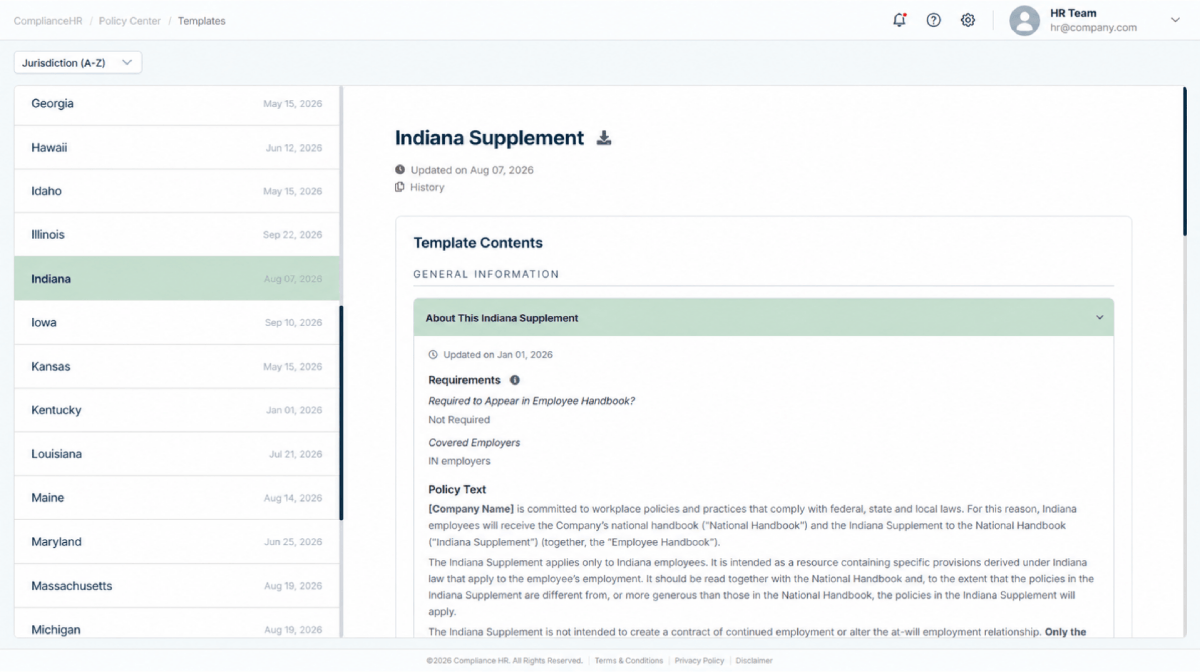Image resolution: width=1200 pixels, height=672 pixels.
Task: Select Hawaii in the jurisdiction list
Action: (177, 148)
